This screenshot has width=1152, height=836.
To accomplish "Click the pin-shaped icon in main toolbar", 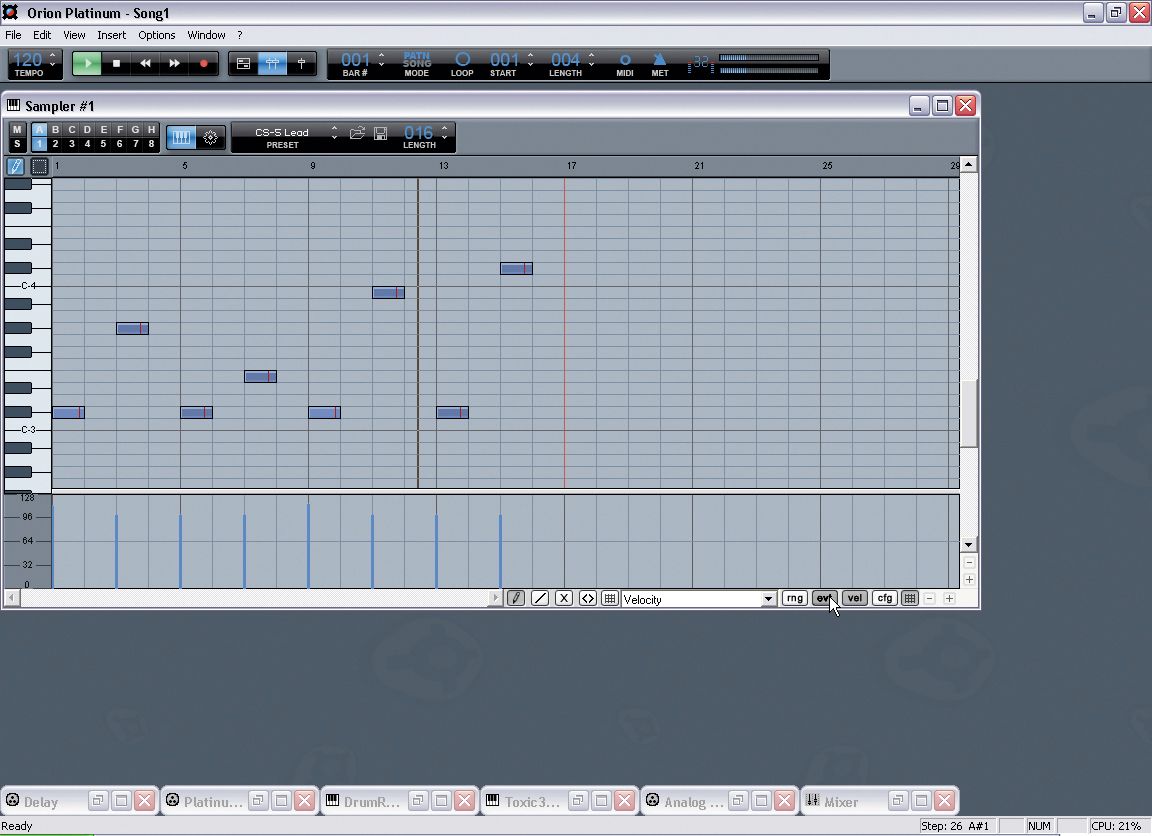I will click(x=301, y=64).
